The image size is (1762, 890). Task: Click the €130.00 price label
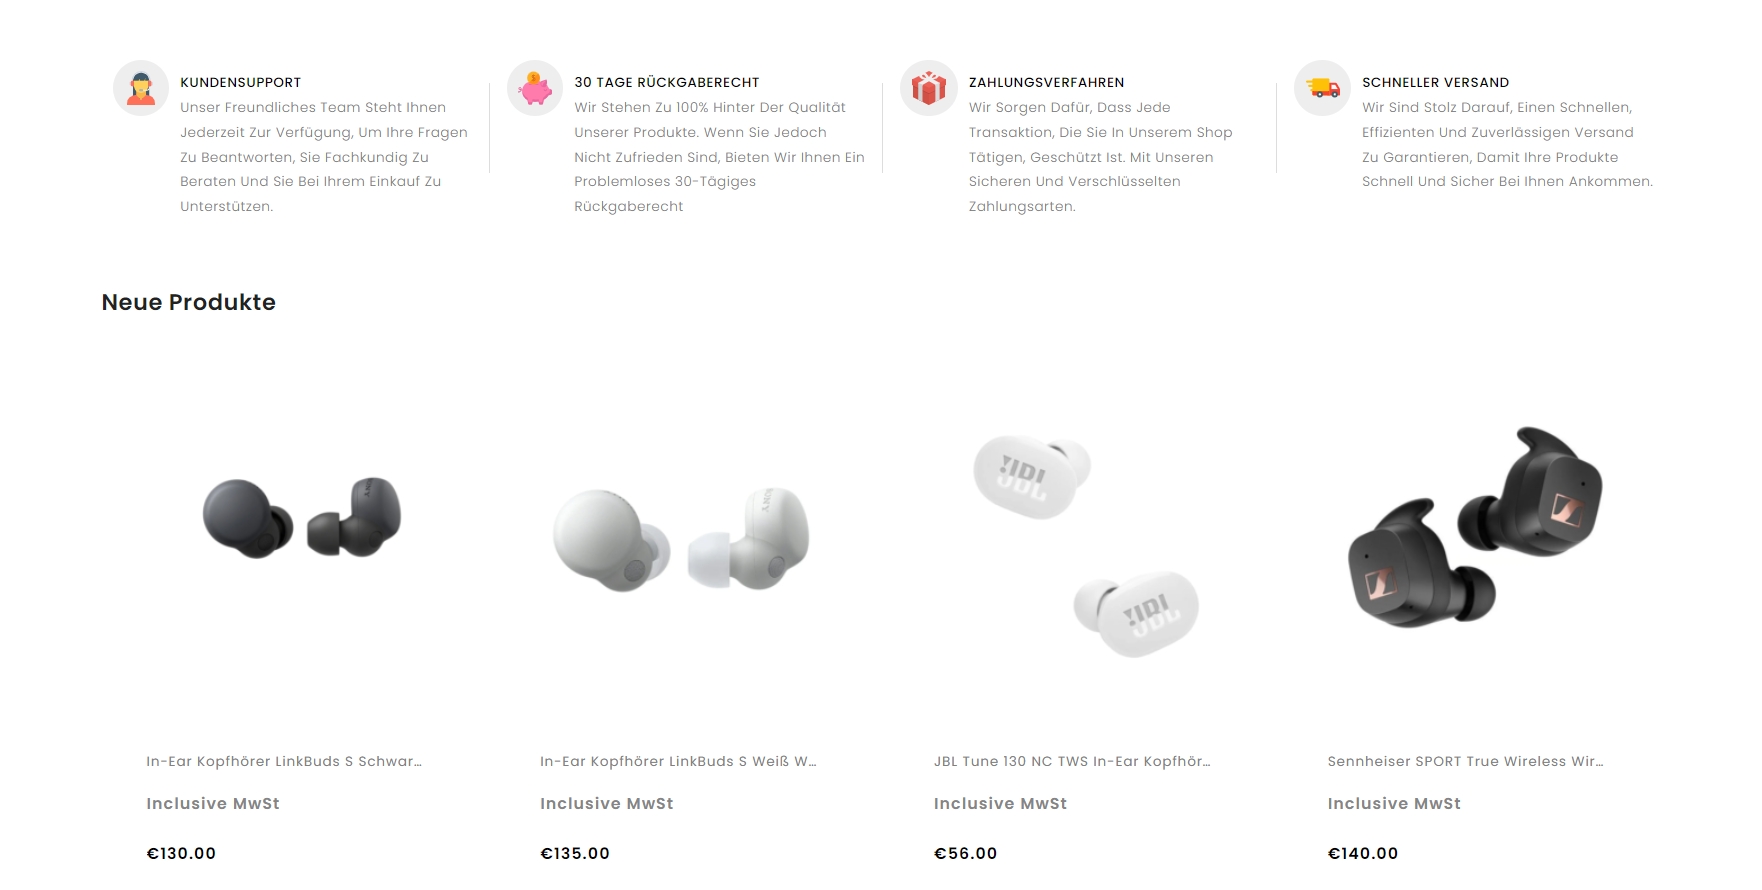(181, 853)
